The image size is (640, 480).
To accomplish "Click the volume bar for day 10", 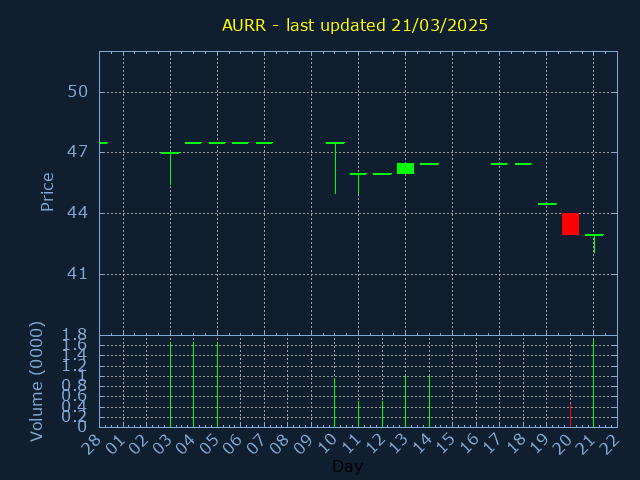I will tap(335, 402).
